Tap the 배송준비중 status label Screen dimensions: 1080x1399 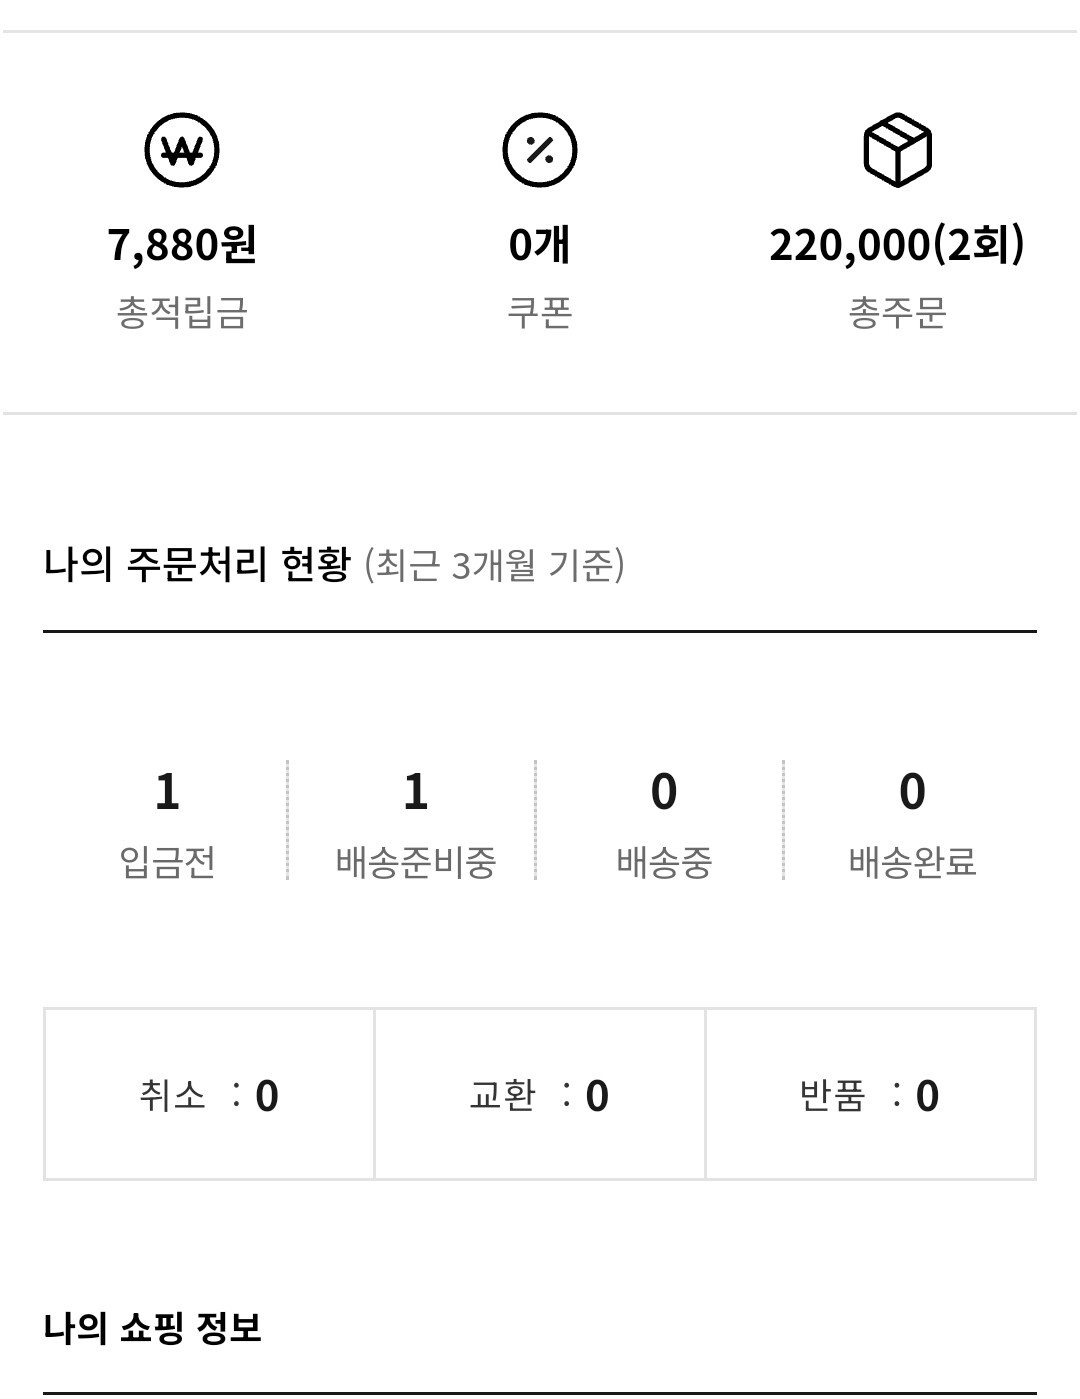415,861
